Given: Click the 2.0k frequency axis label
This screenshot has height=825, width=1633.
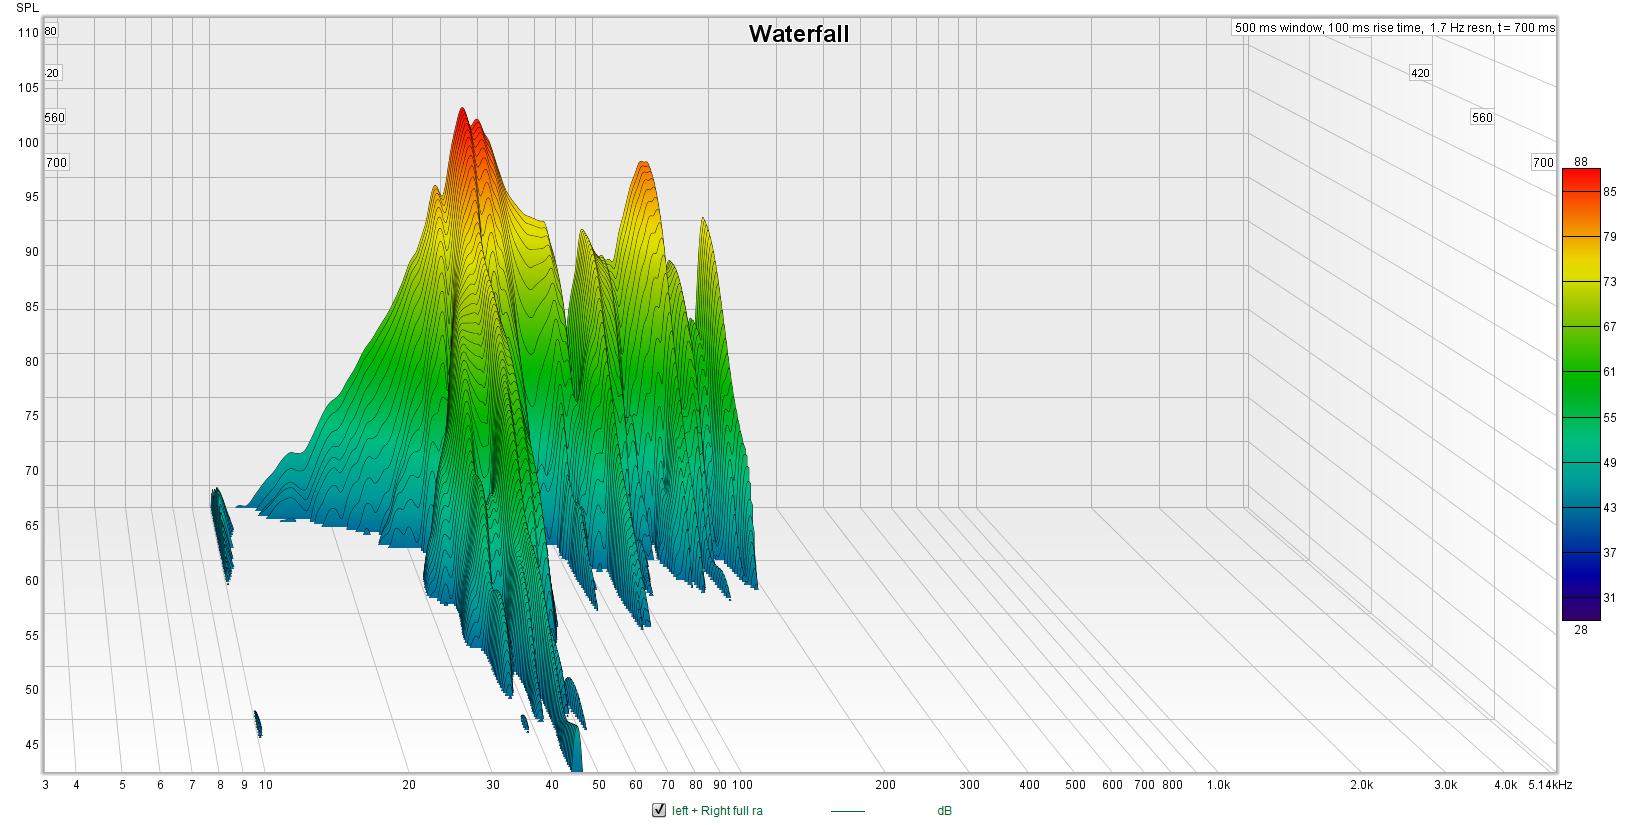Looking at the screenshot, I should point(1361,785).
